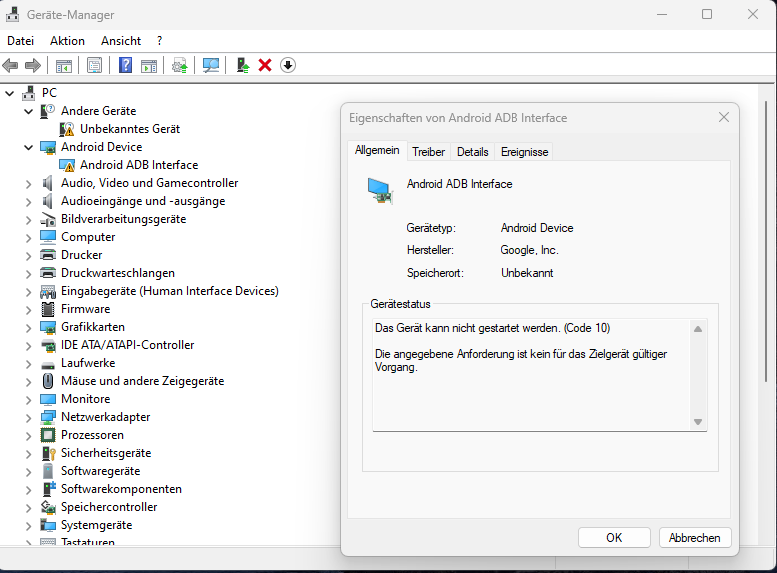Click the disable device down-arrow icon
777x573 pixels.
pyautogui.click(x=288, y=65)
